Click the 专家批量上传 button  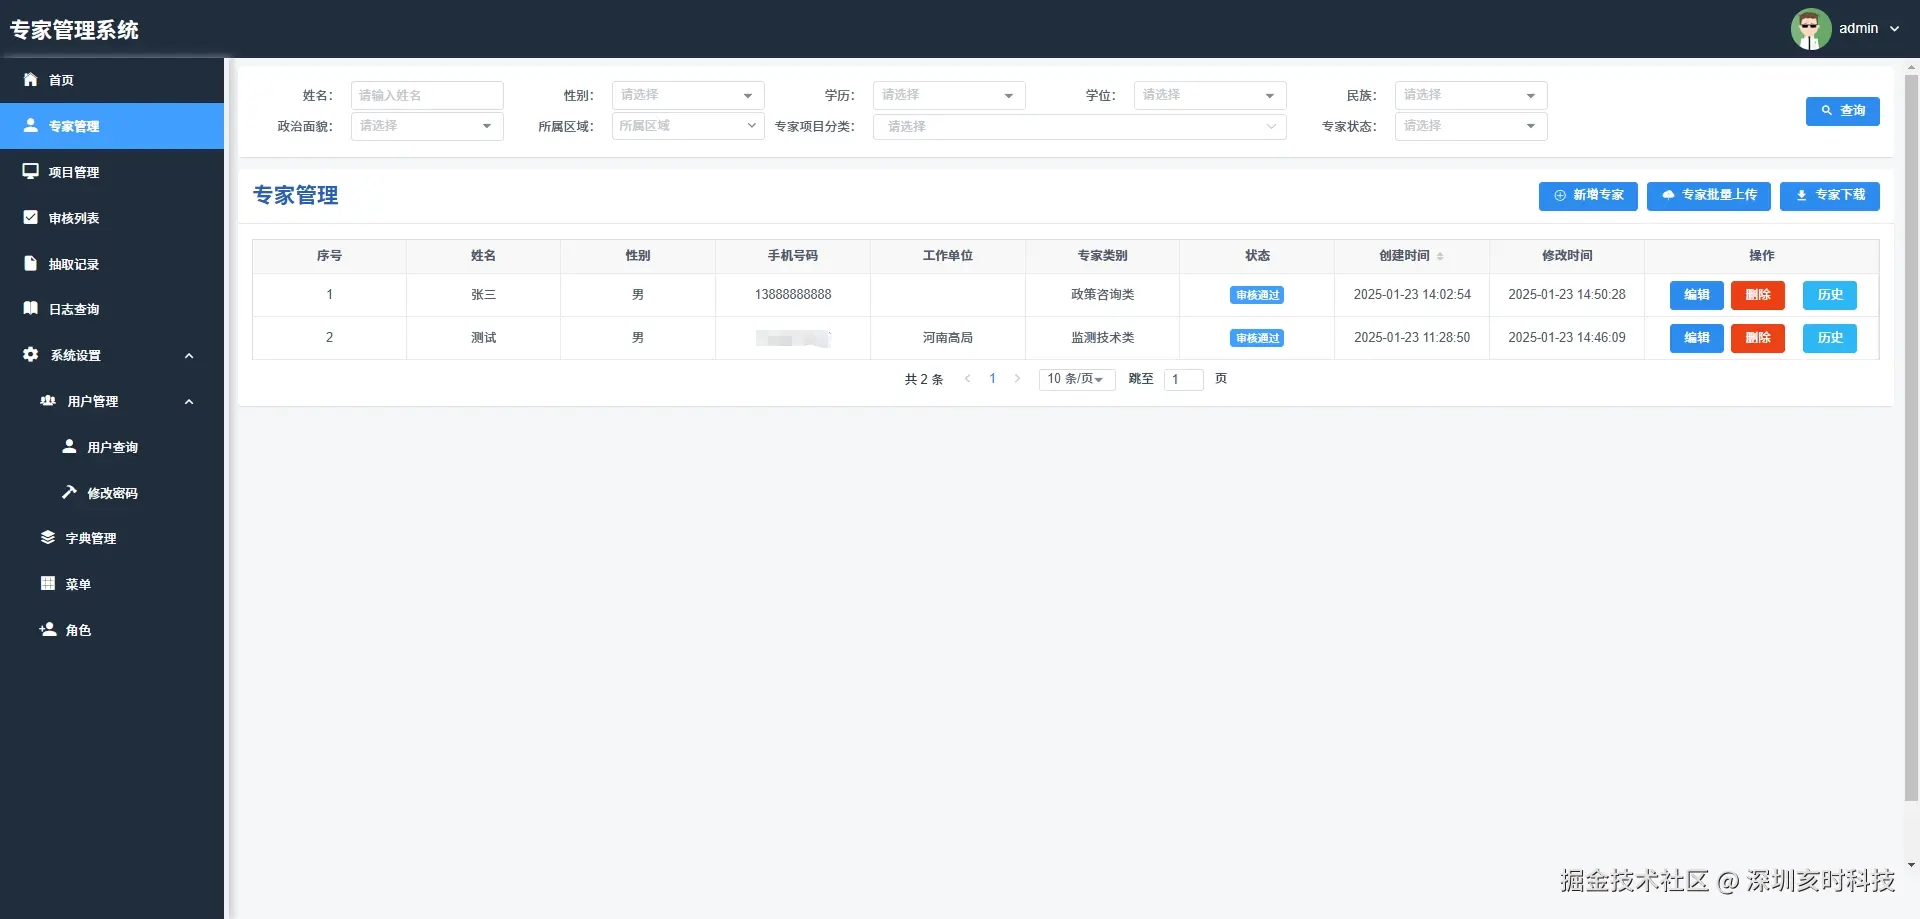pos(1709,196)
